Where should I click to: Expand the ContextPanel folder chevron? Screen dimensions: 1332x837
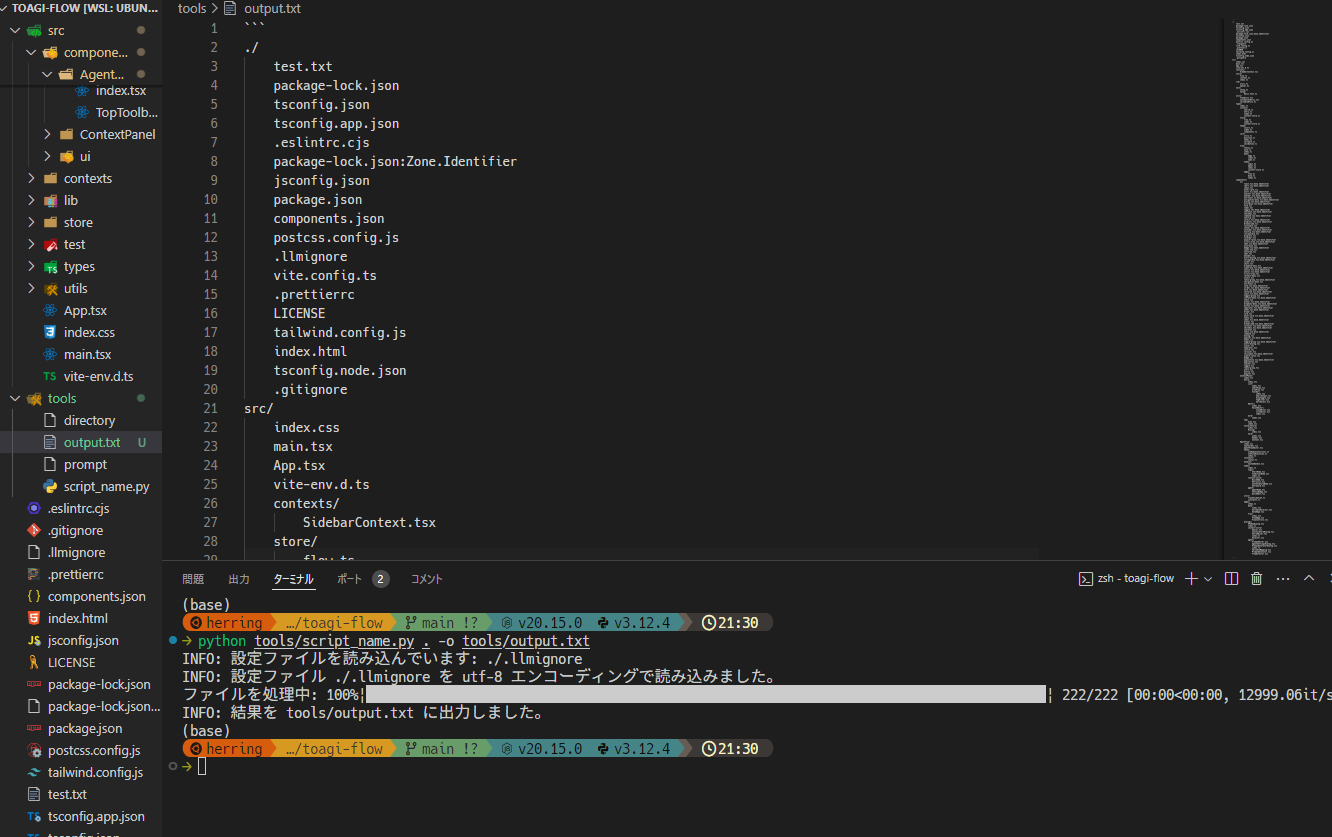pyautogui.click(x=47, y=134)
